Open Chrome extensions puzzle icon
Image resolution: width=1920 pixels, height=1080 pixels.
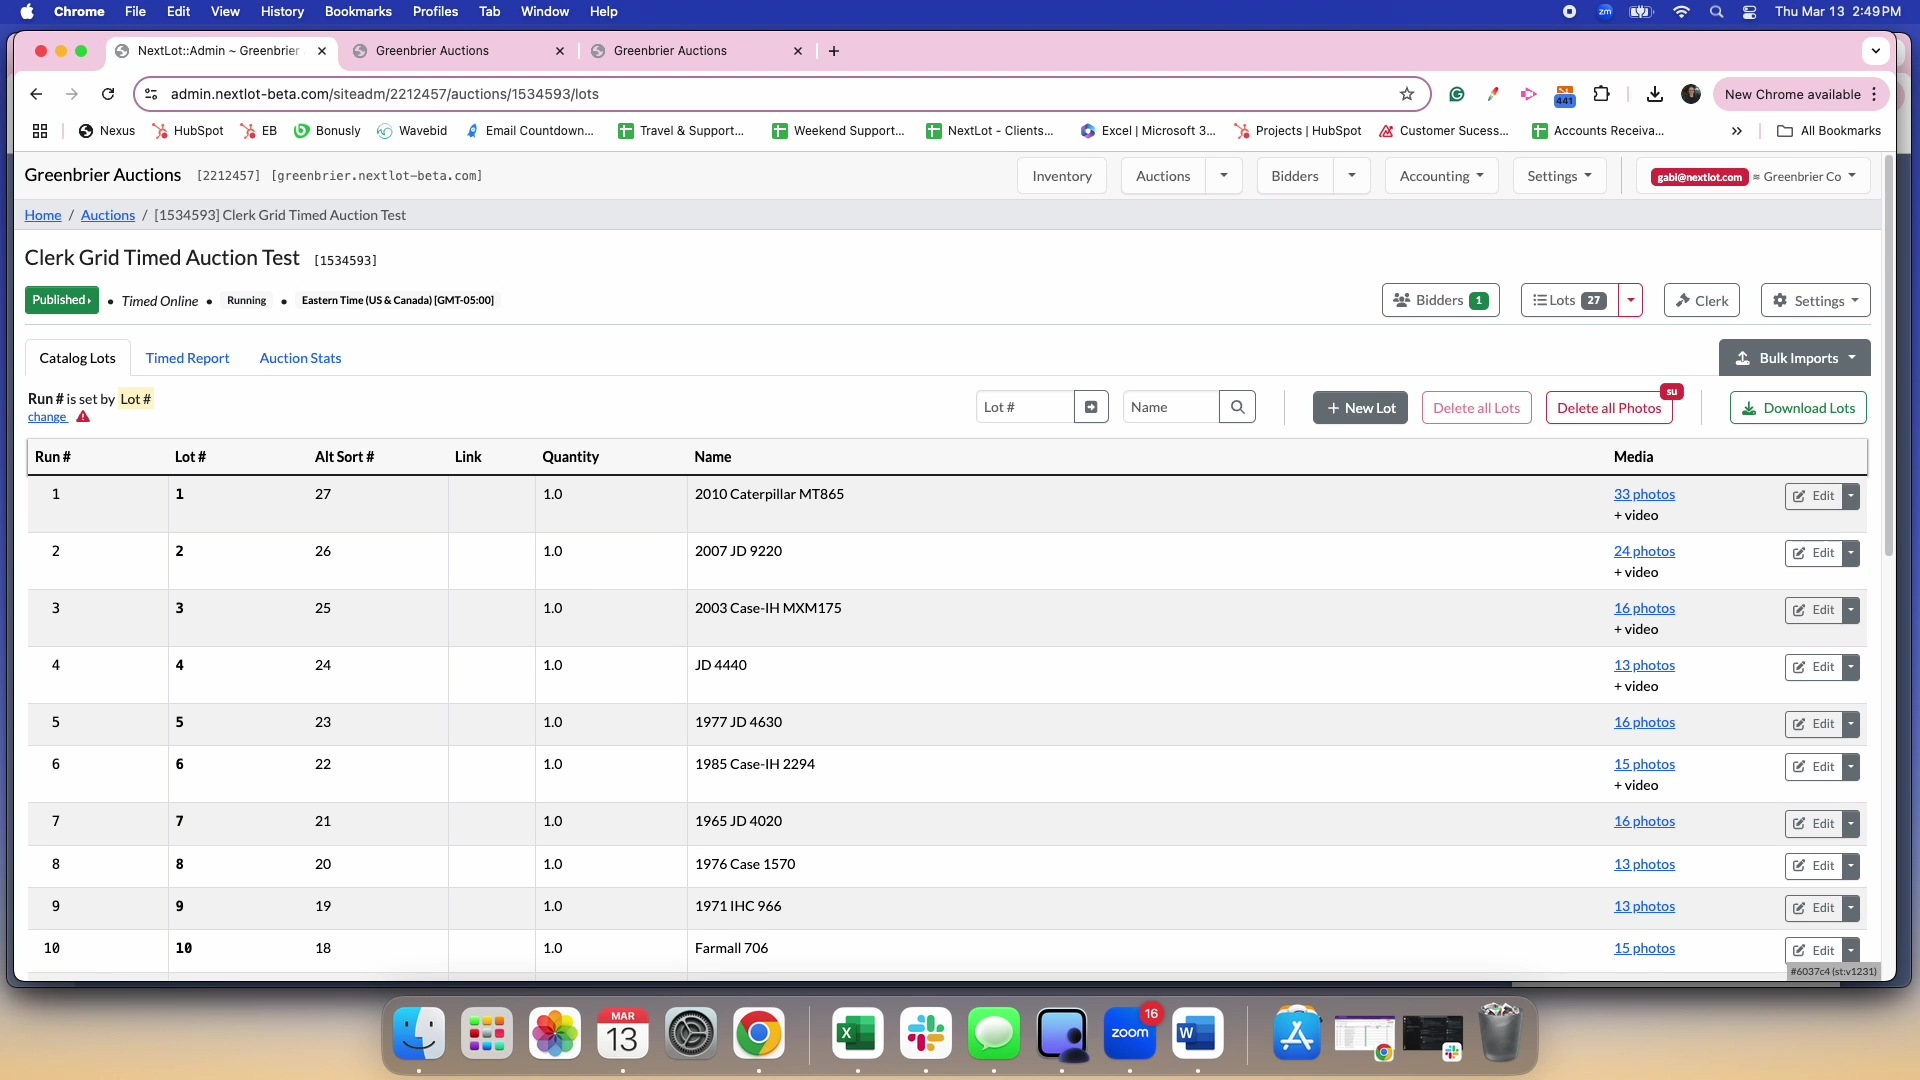pos(1601,94)
